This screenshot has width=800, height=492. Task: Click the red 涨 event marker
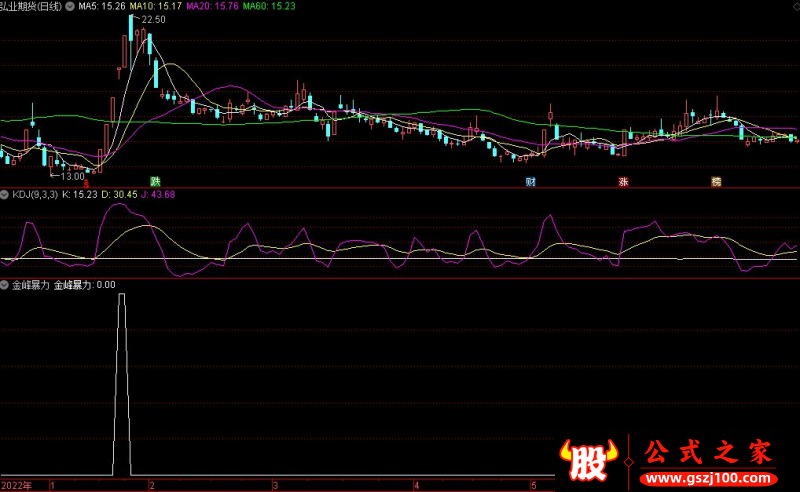tap(623, 181)
